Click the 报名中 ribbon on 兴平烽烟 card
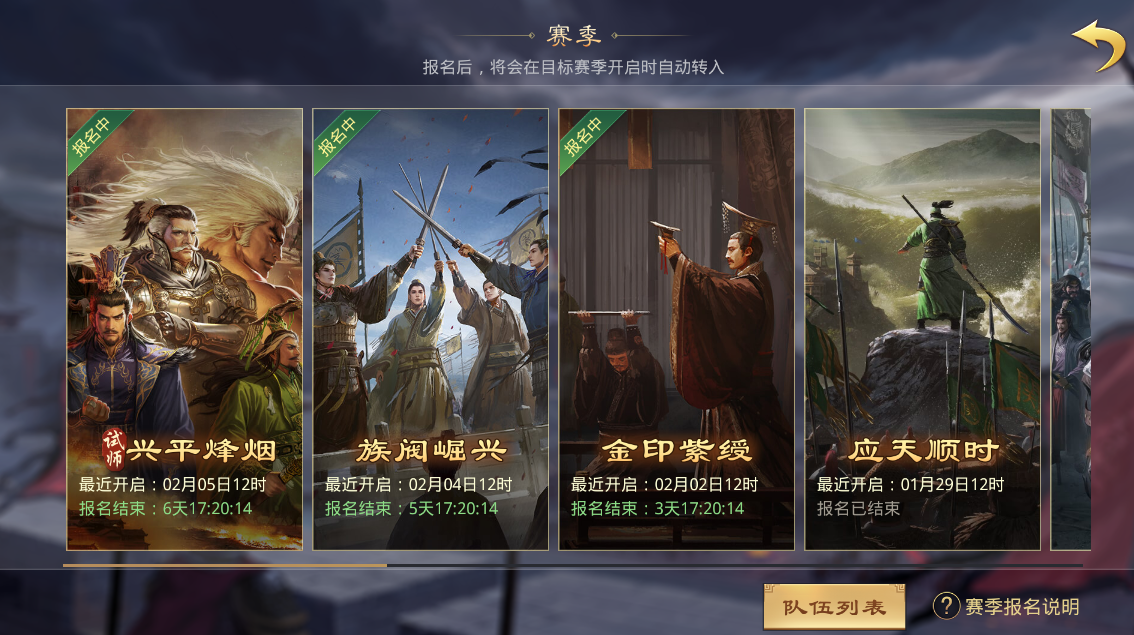This screenshot has width=1134, height=635. click(x=93, y=135)
